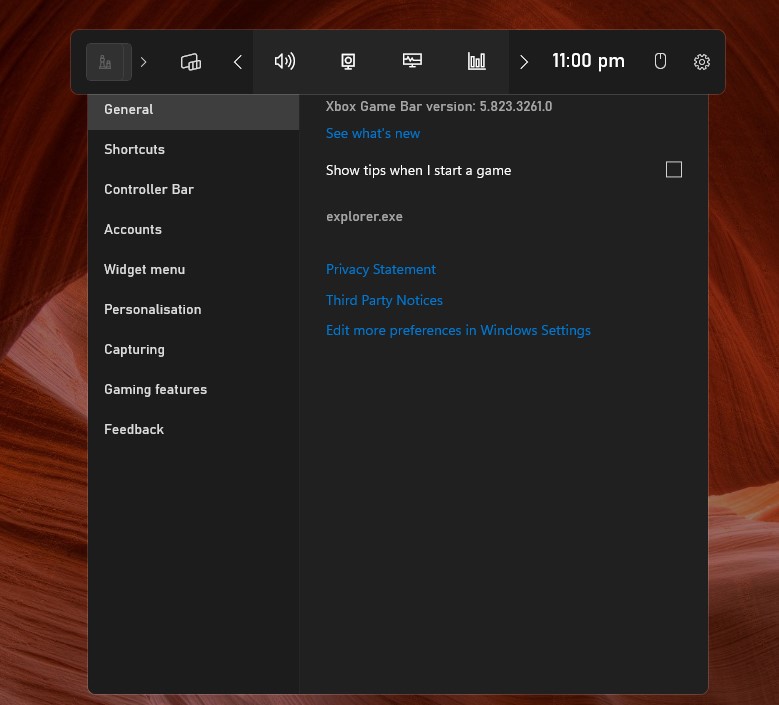This screenshot has width=779, height=705.
Task: Open the Privacy Statement link
Action: click(x=381, y=269)
